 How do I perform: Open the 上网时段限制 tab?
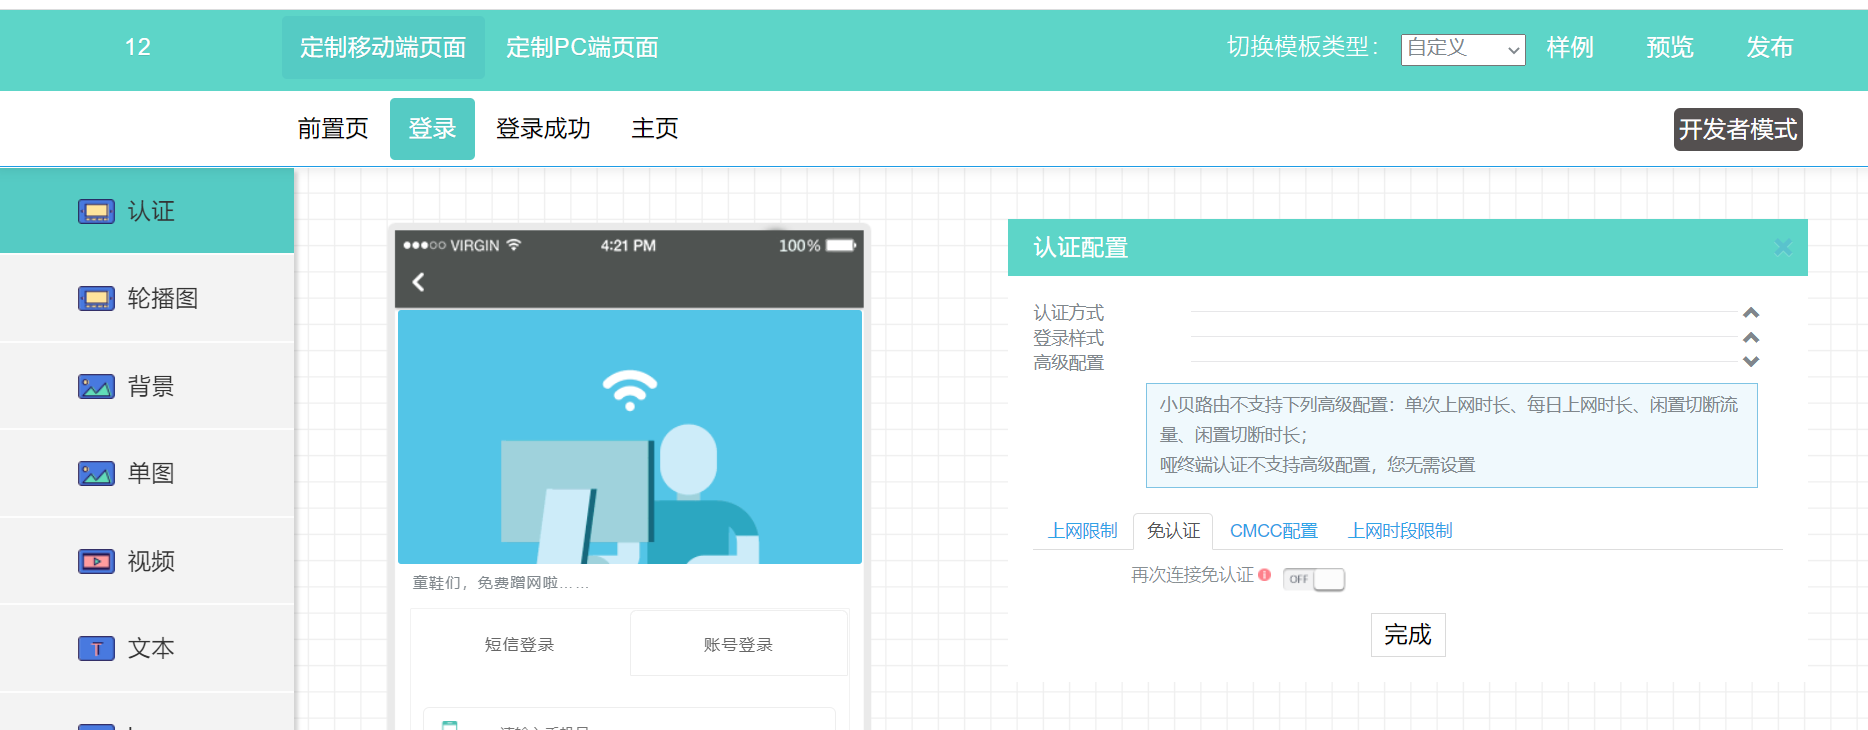1400,531
